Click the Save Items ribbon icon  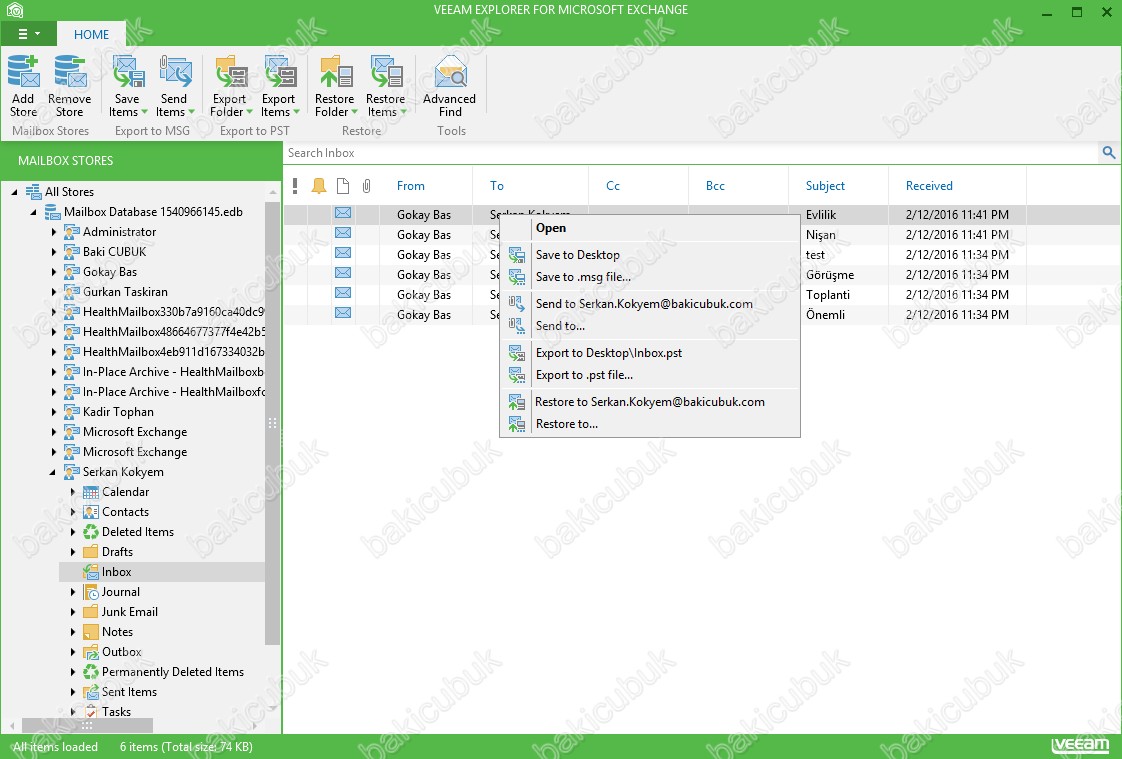click(128, 72)
